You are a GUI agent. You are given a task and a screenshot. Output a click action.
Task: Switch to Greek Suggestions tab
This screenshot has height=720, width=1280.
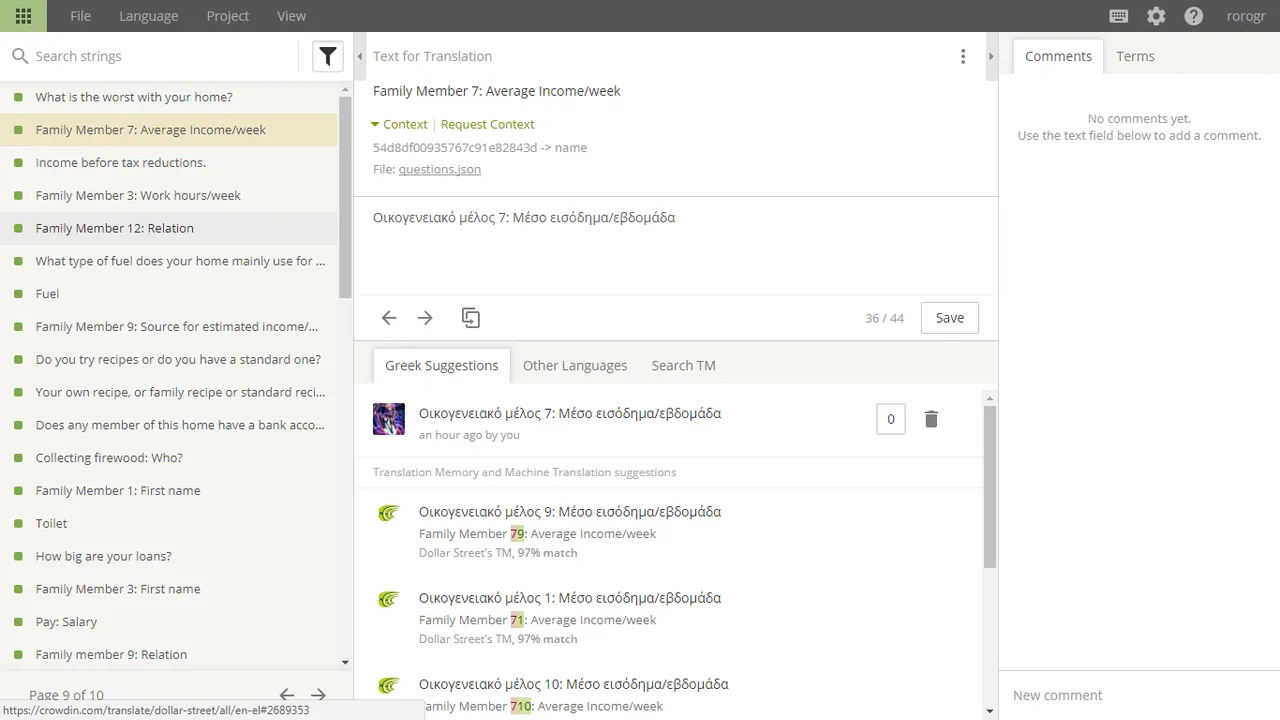pyautogui.click(x=441, y=366)
